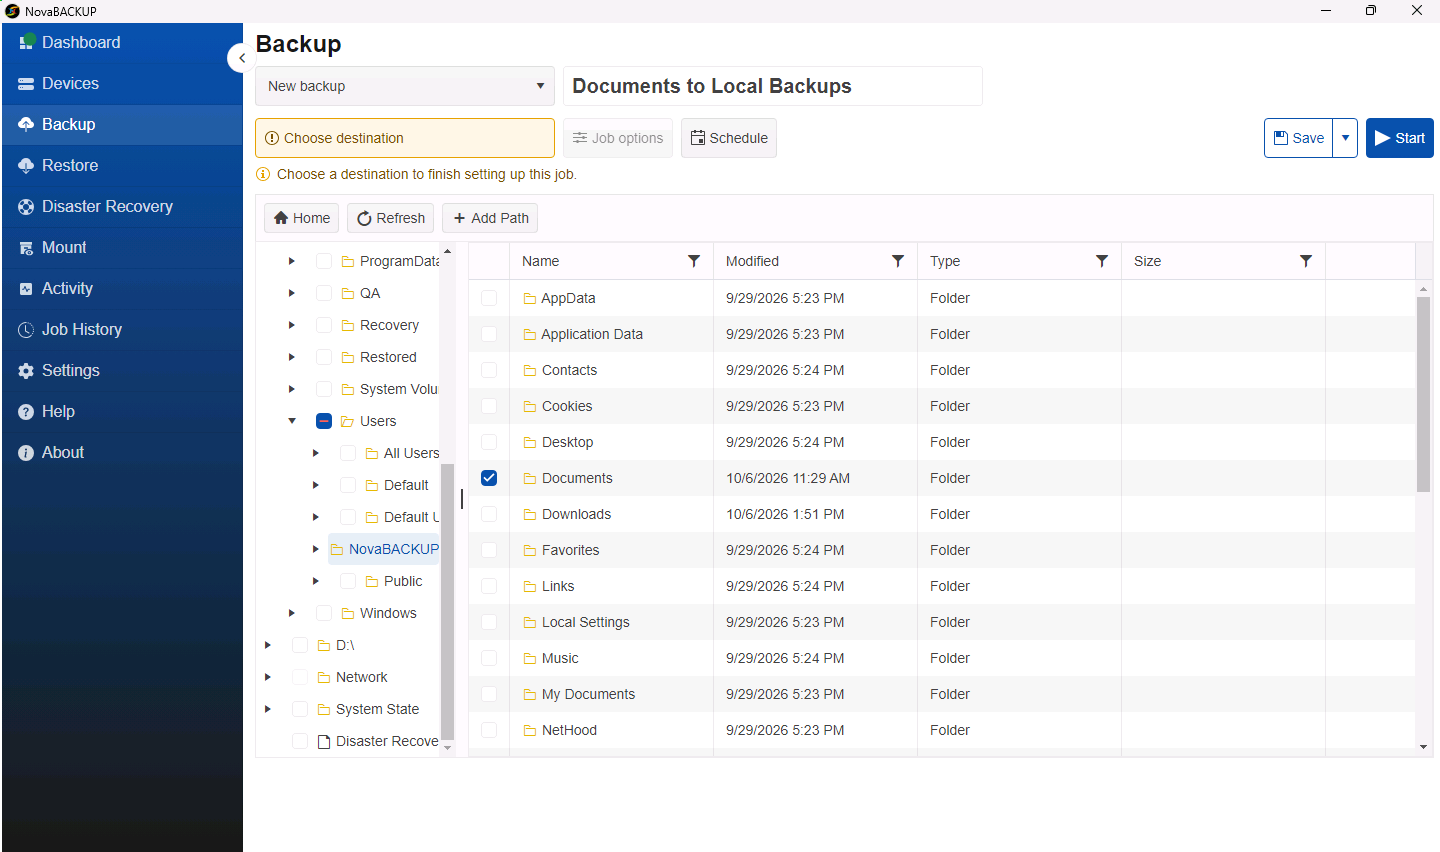Open the Schedule tab
1440x852 pixels.
(x=729, y=138)
